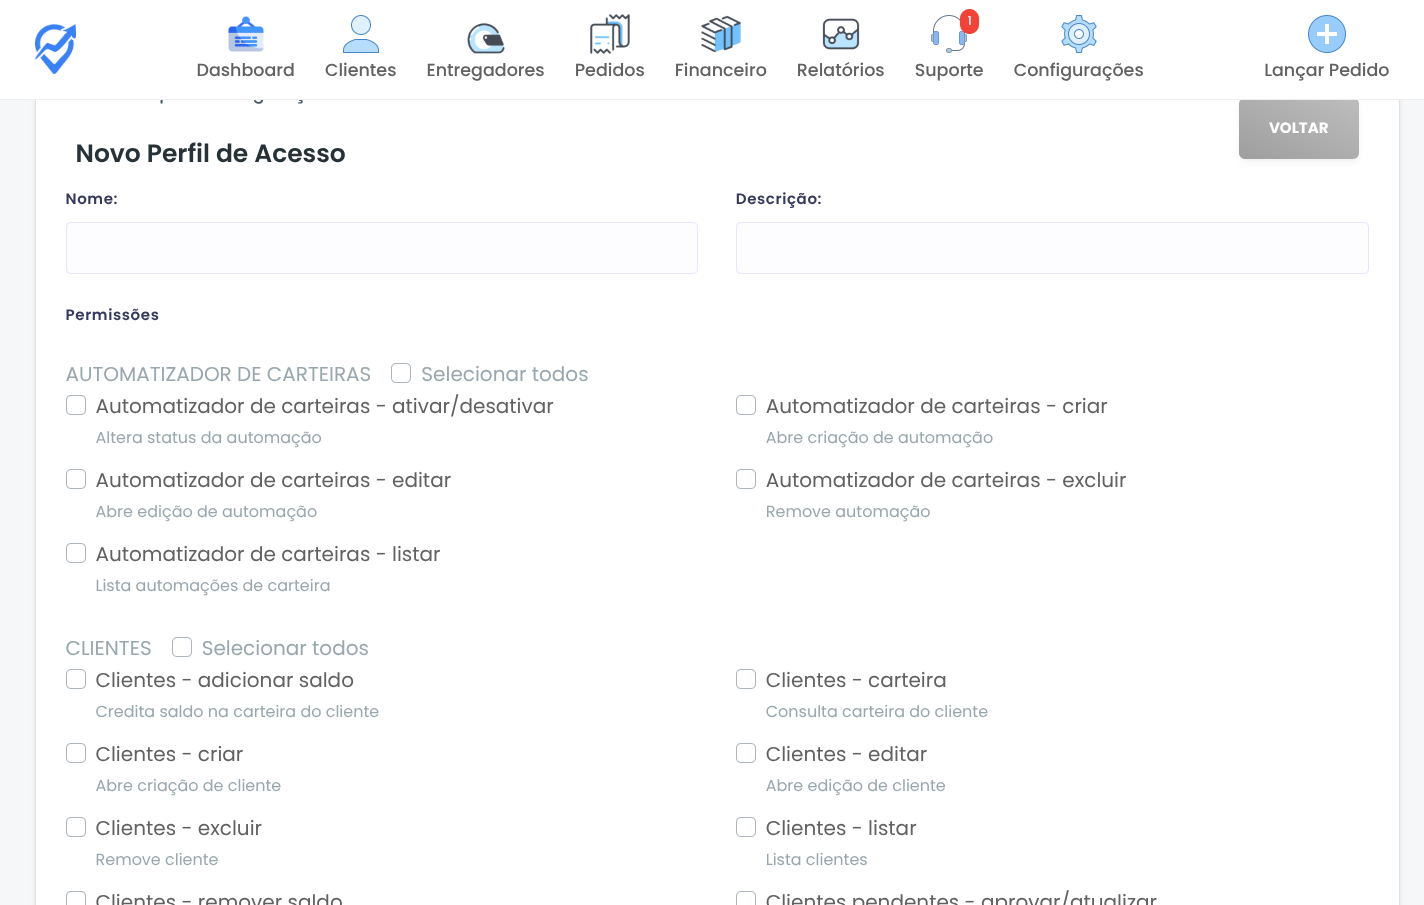Viewport: 1424px width, 905px height.
Task: Open the Financeiro money icon
Action: point(720,35)
